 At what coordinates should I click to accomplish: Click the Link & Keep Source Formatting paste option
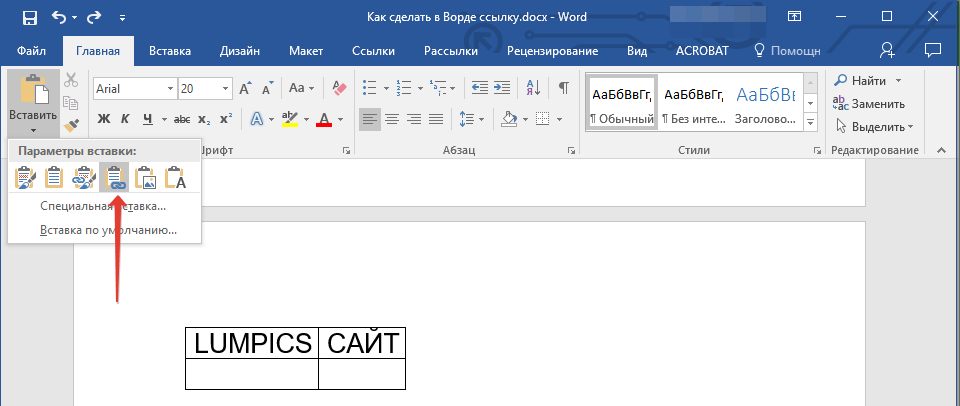[x=85, y=178]
